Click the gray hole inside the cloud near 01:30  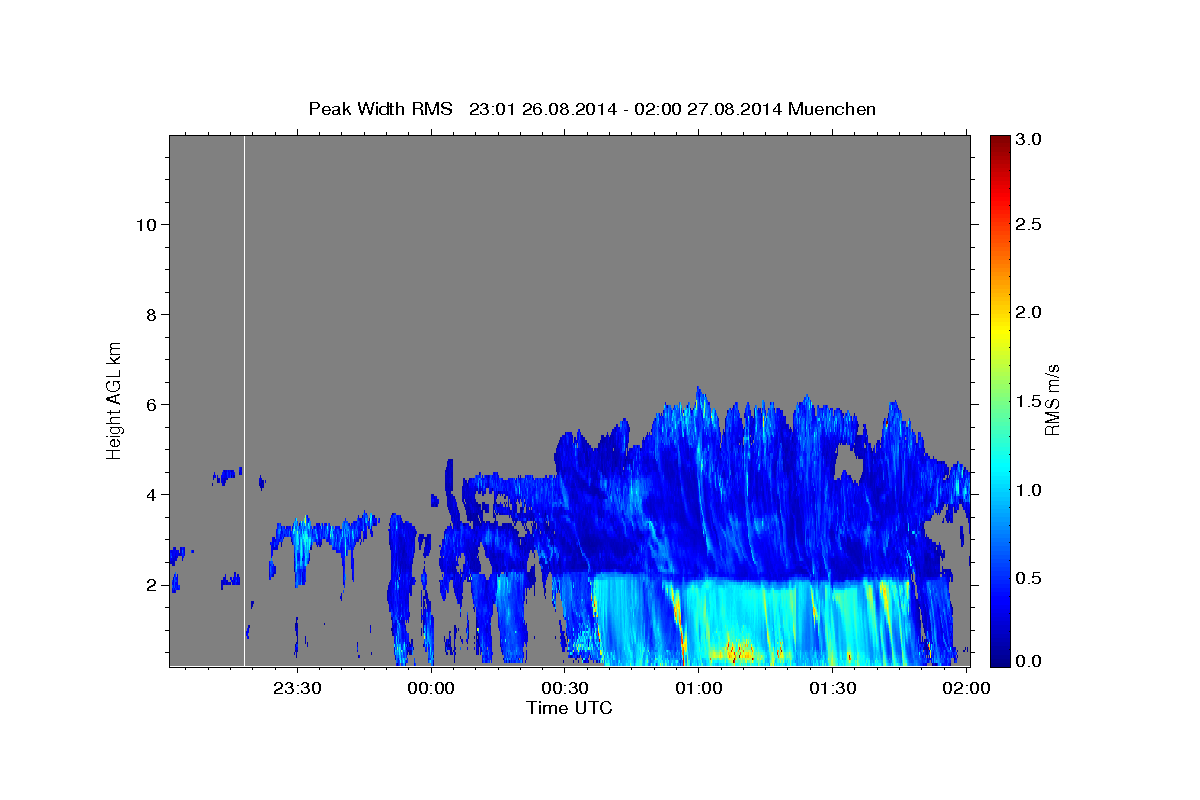pos(851,462)
